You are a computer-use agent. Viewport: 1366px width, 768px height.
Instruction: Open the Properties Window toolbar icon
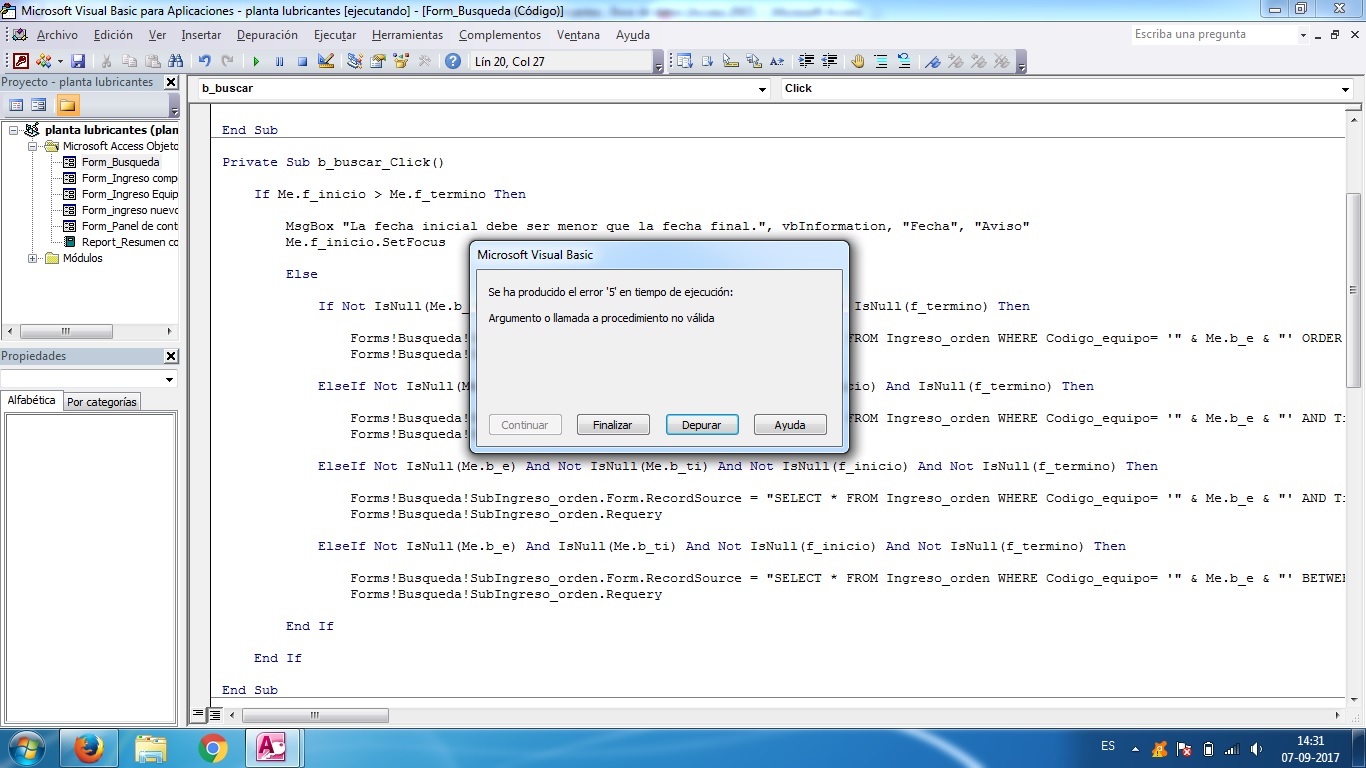click(x=378, y=61)
